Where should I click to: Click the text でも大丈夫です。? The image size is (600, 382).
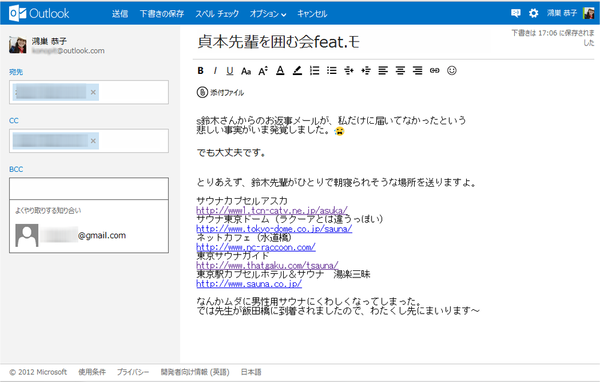coord(231,153)
